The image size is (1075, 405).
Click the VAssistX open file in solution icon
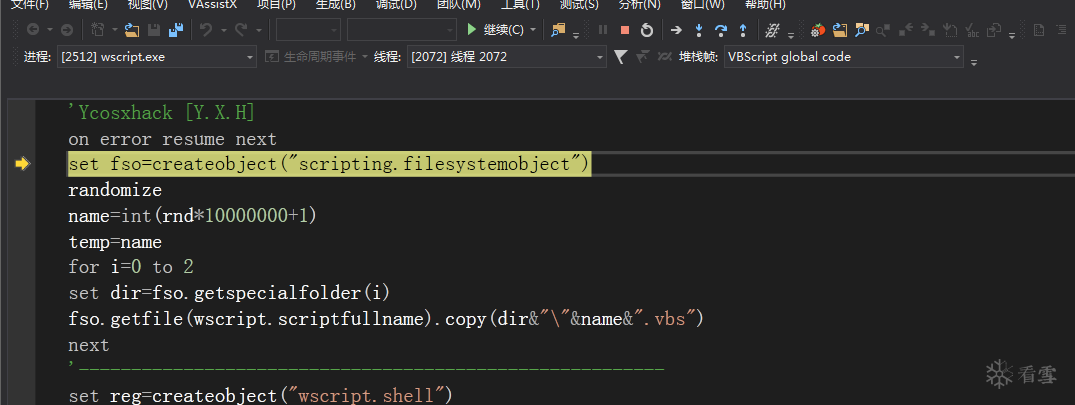pos(840,29)
